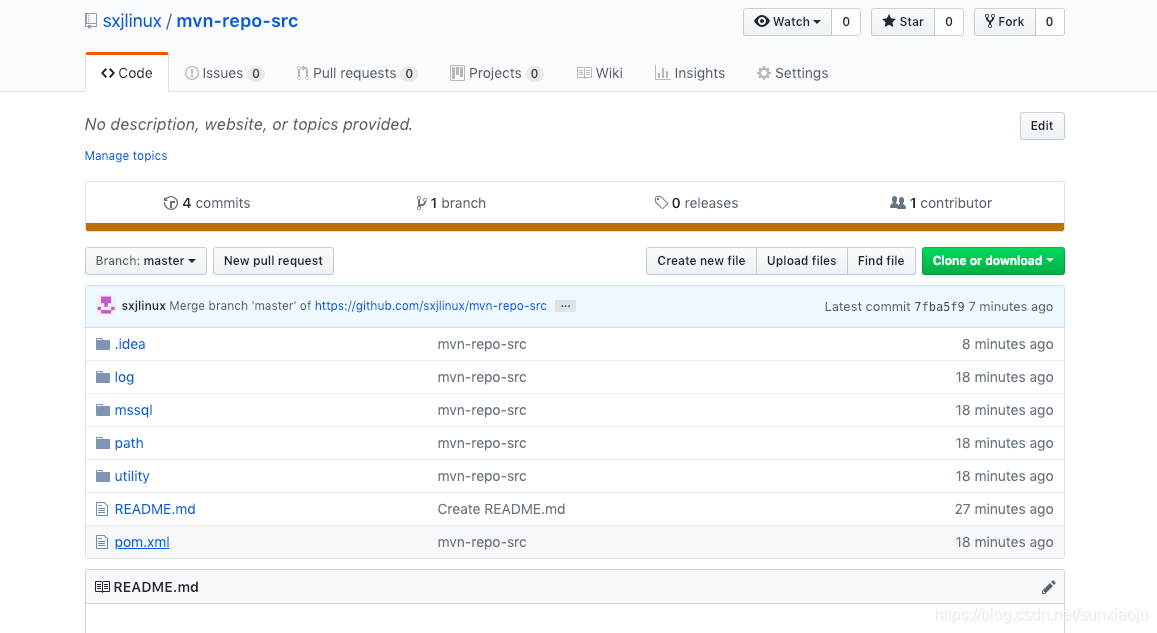Switch to the Code tab

point(127,73)
